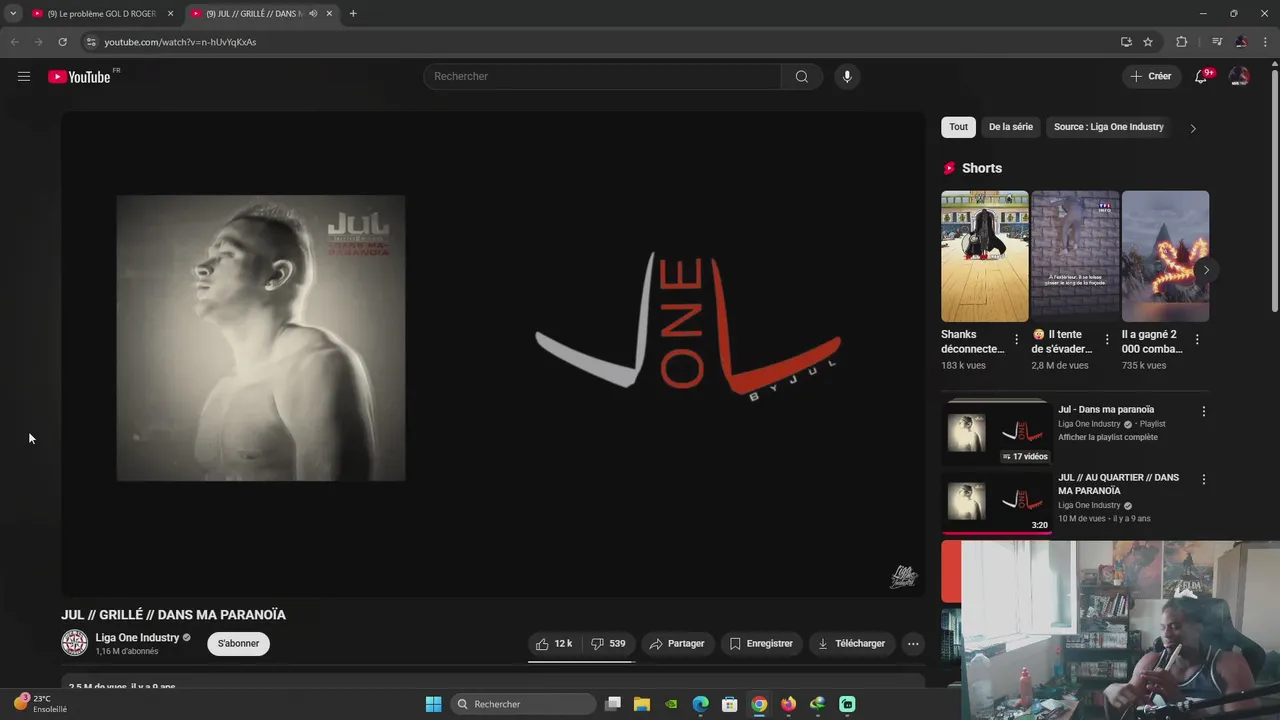Bookmark this page with the star
The height and width of the screenshot is (720, 1280).
pos(1148,42)
